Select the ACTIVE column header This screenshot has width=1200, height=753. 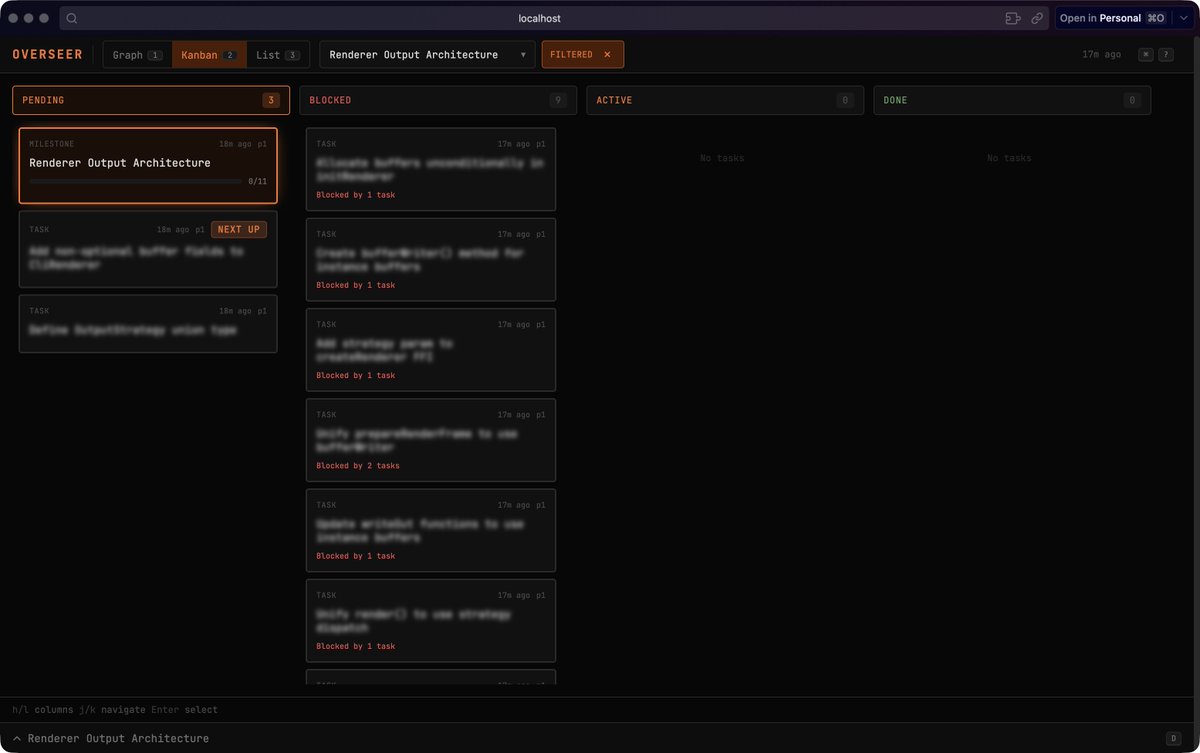click(725, 100)
